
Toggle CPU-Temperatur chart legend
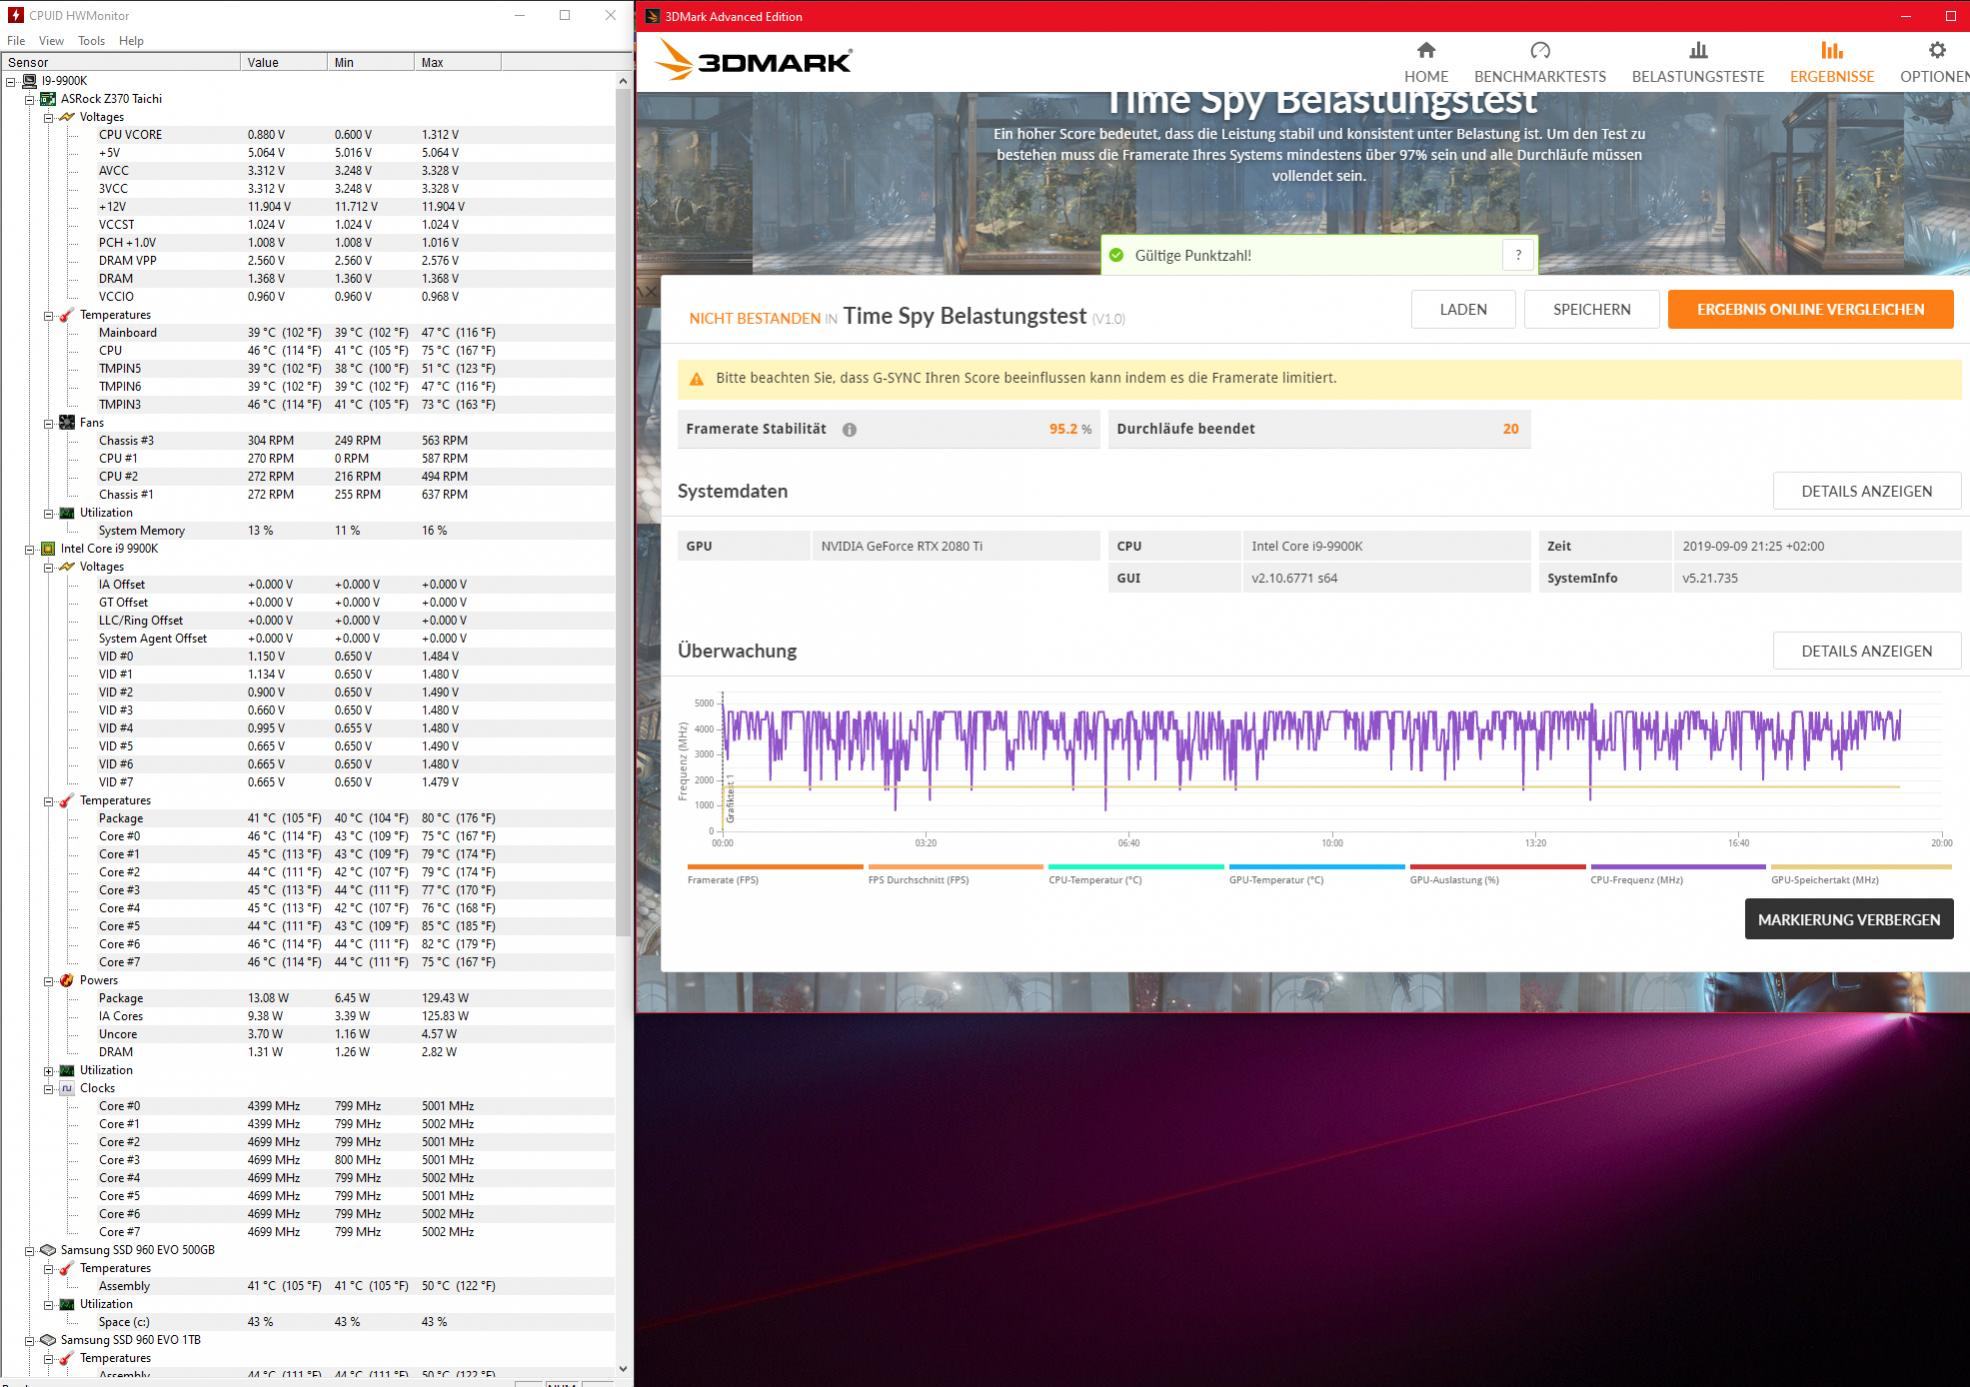(1135, 874)
